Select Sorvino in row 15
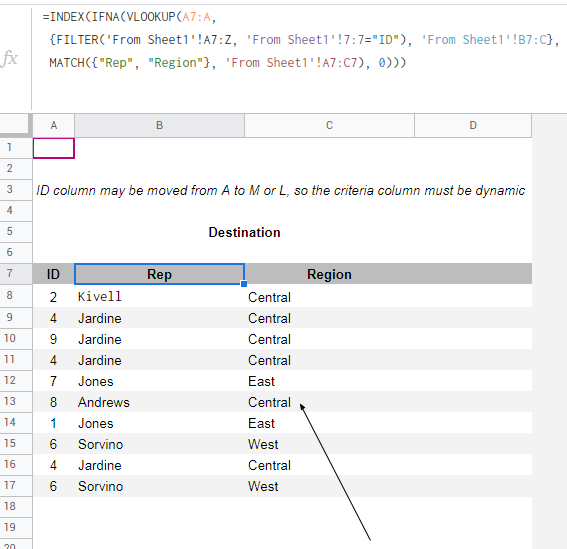Viewport: 567px width, 549px height. click(159, 444)
